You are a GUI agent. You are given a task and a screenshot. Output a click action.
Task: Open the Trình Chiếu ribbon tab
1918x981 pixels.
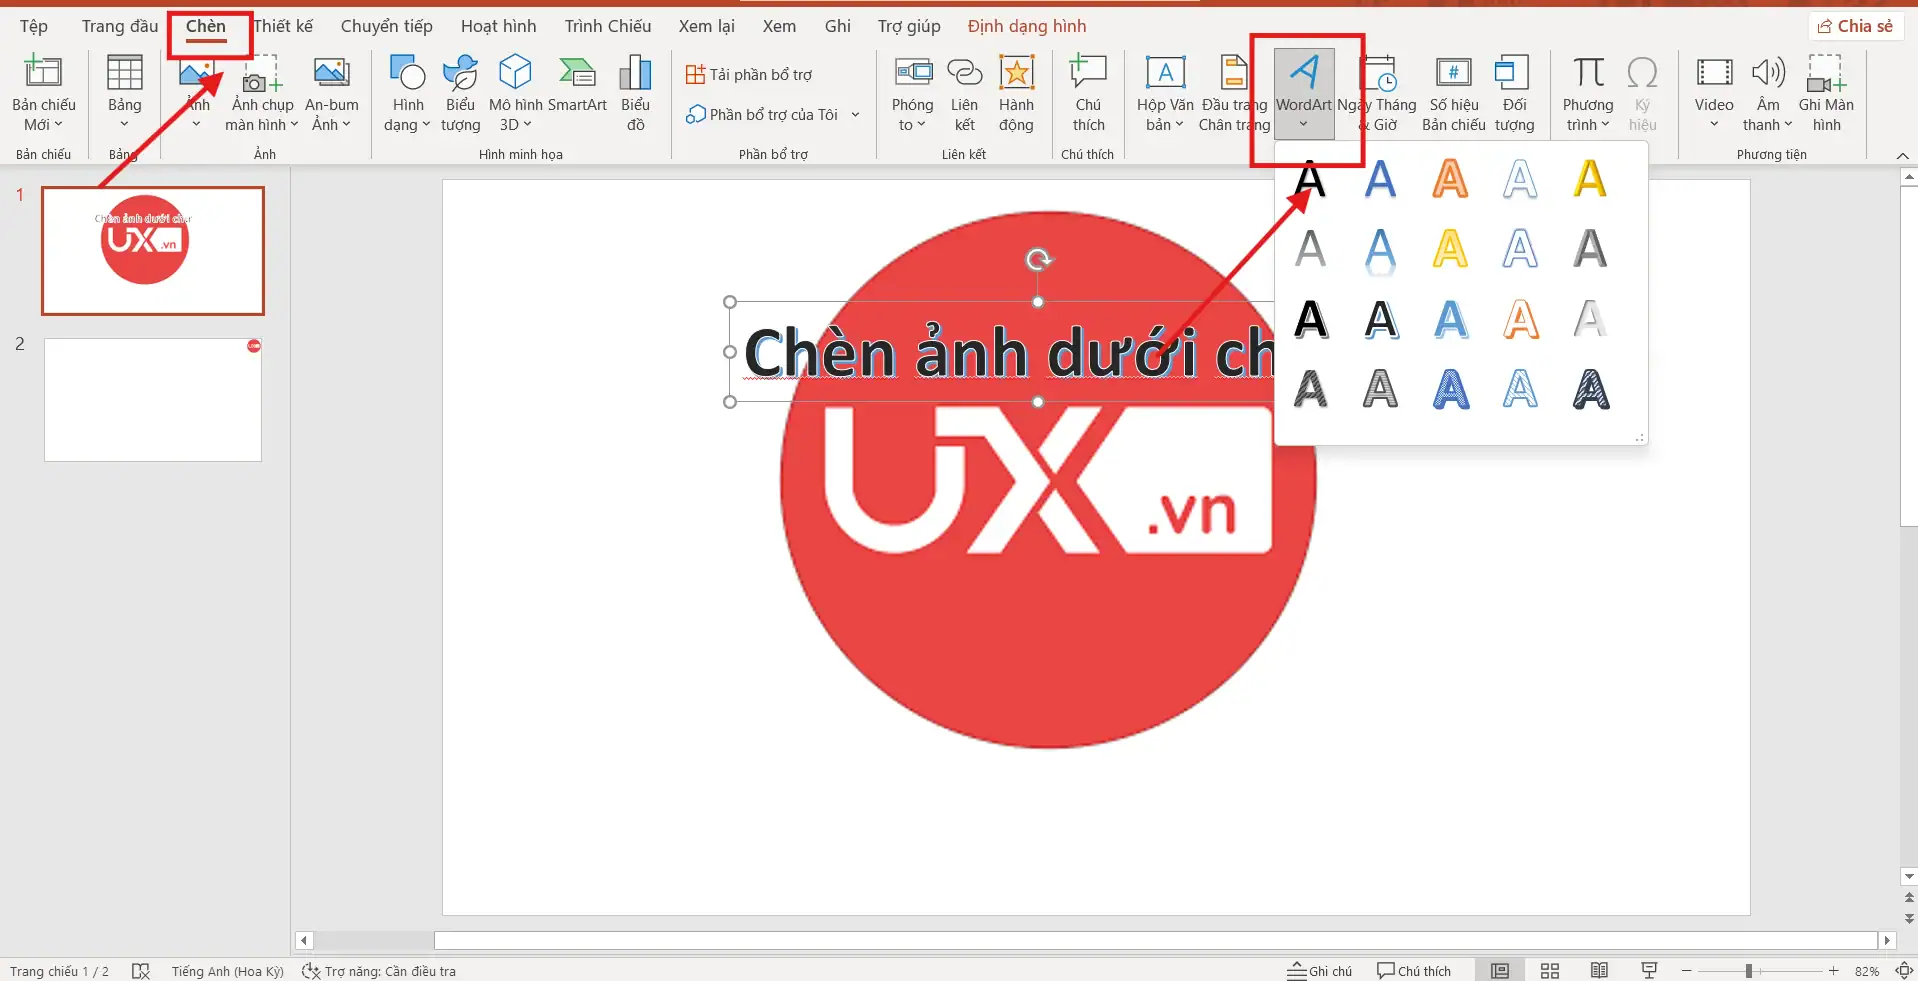point(606,26)
